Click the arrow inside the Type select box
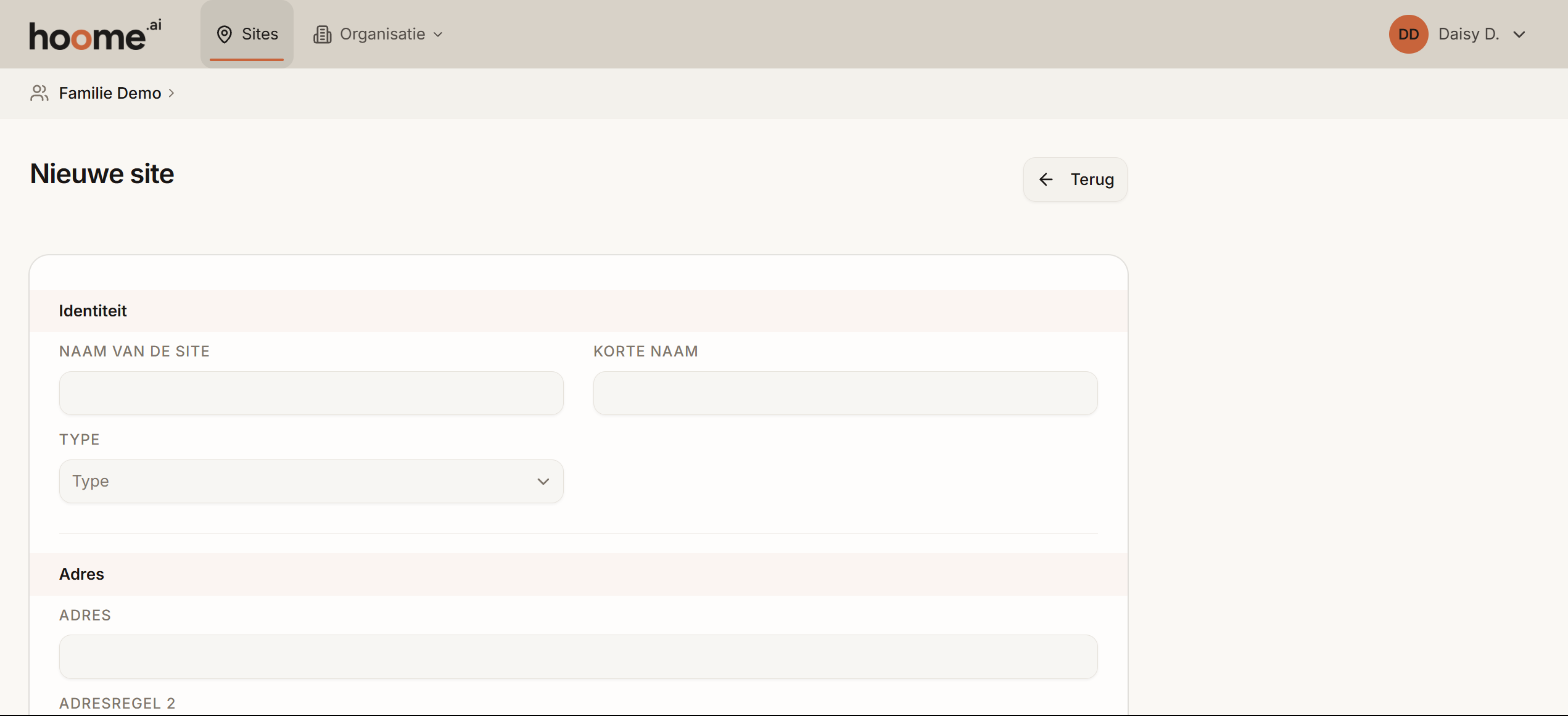 pos(543,481)
